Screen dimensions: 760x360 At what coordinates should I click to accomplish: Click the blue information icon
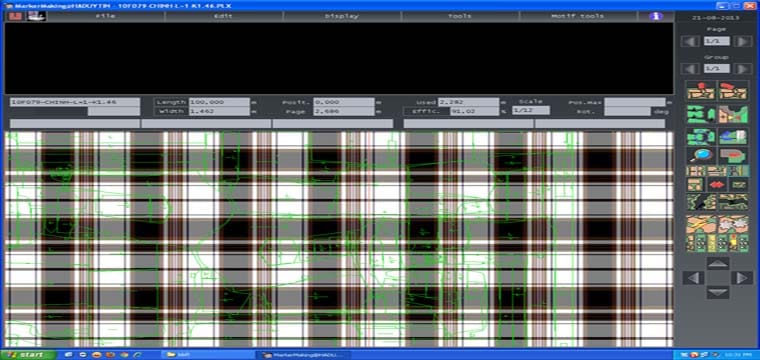point(656,16)
